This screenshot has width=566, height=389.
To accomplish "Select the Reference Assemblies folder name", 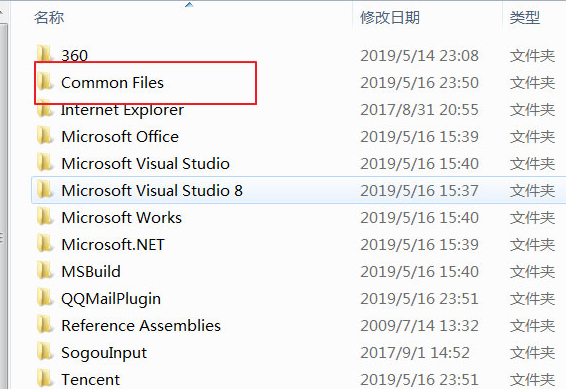I will (141, 325).
